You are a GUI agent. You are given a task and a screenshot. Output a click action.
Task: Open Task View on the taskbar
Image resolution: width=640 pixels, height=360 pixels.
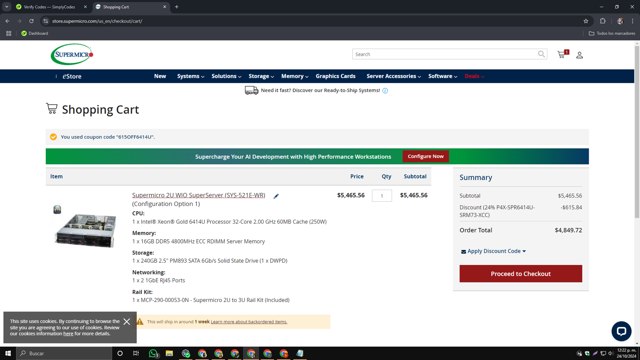pyautogui.click(x=136, y=353)
